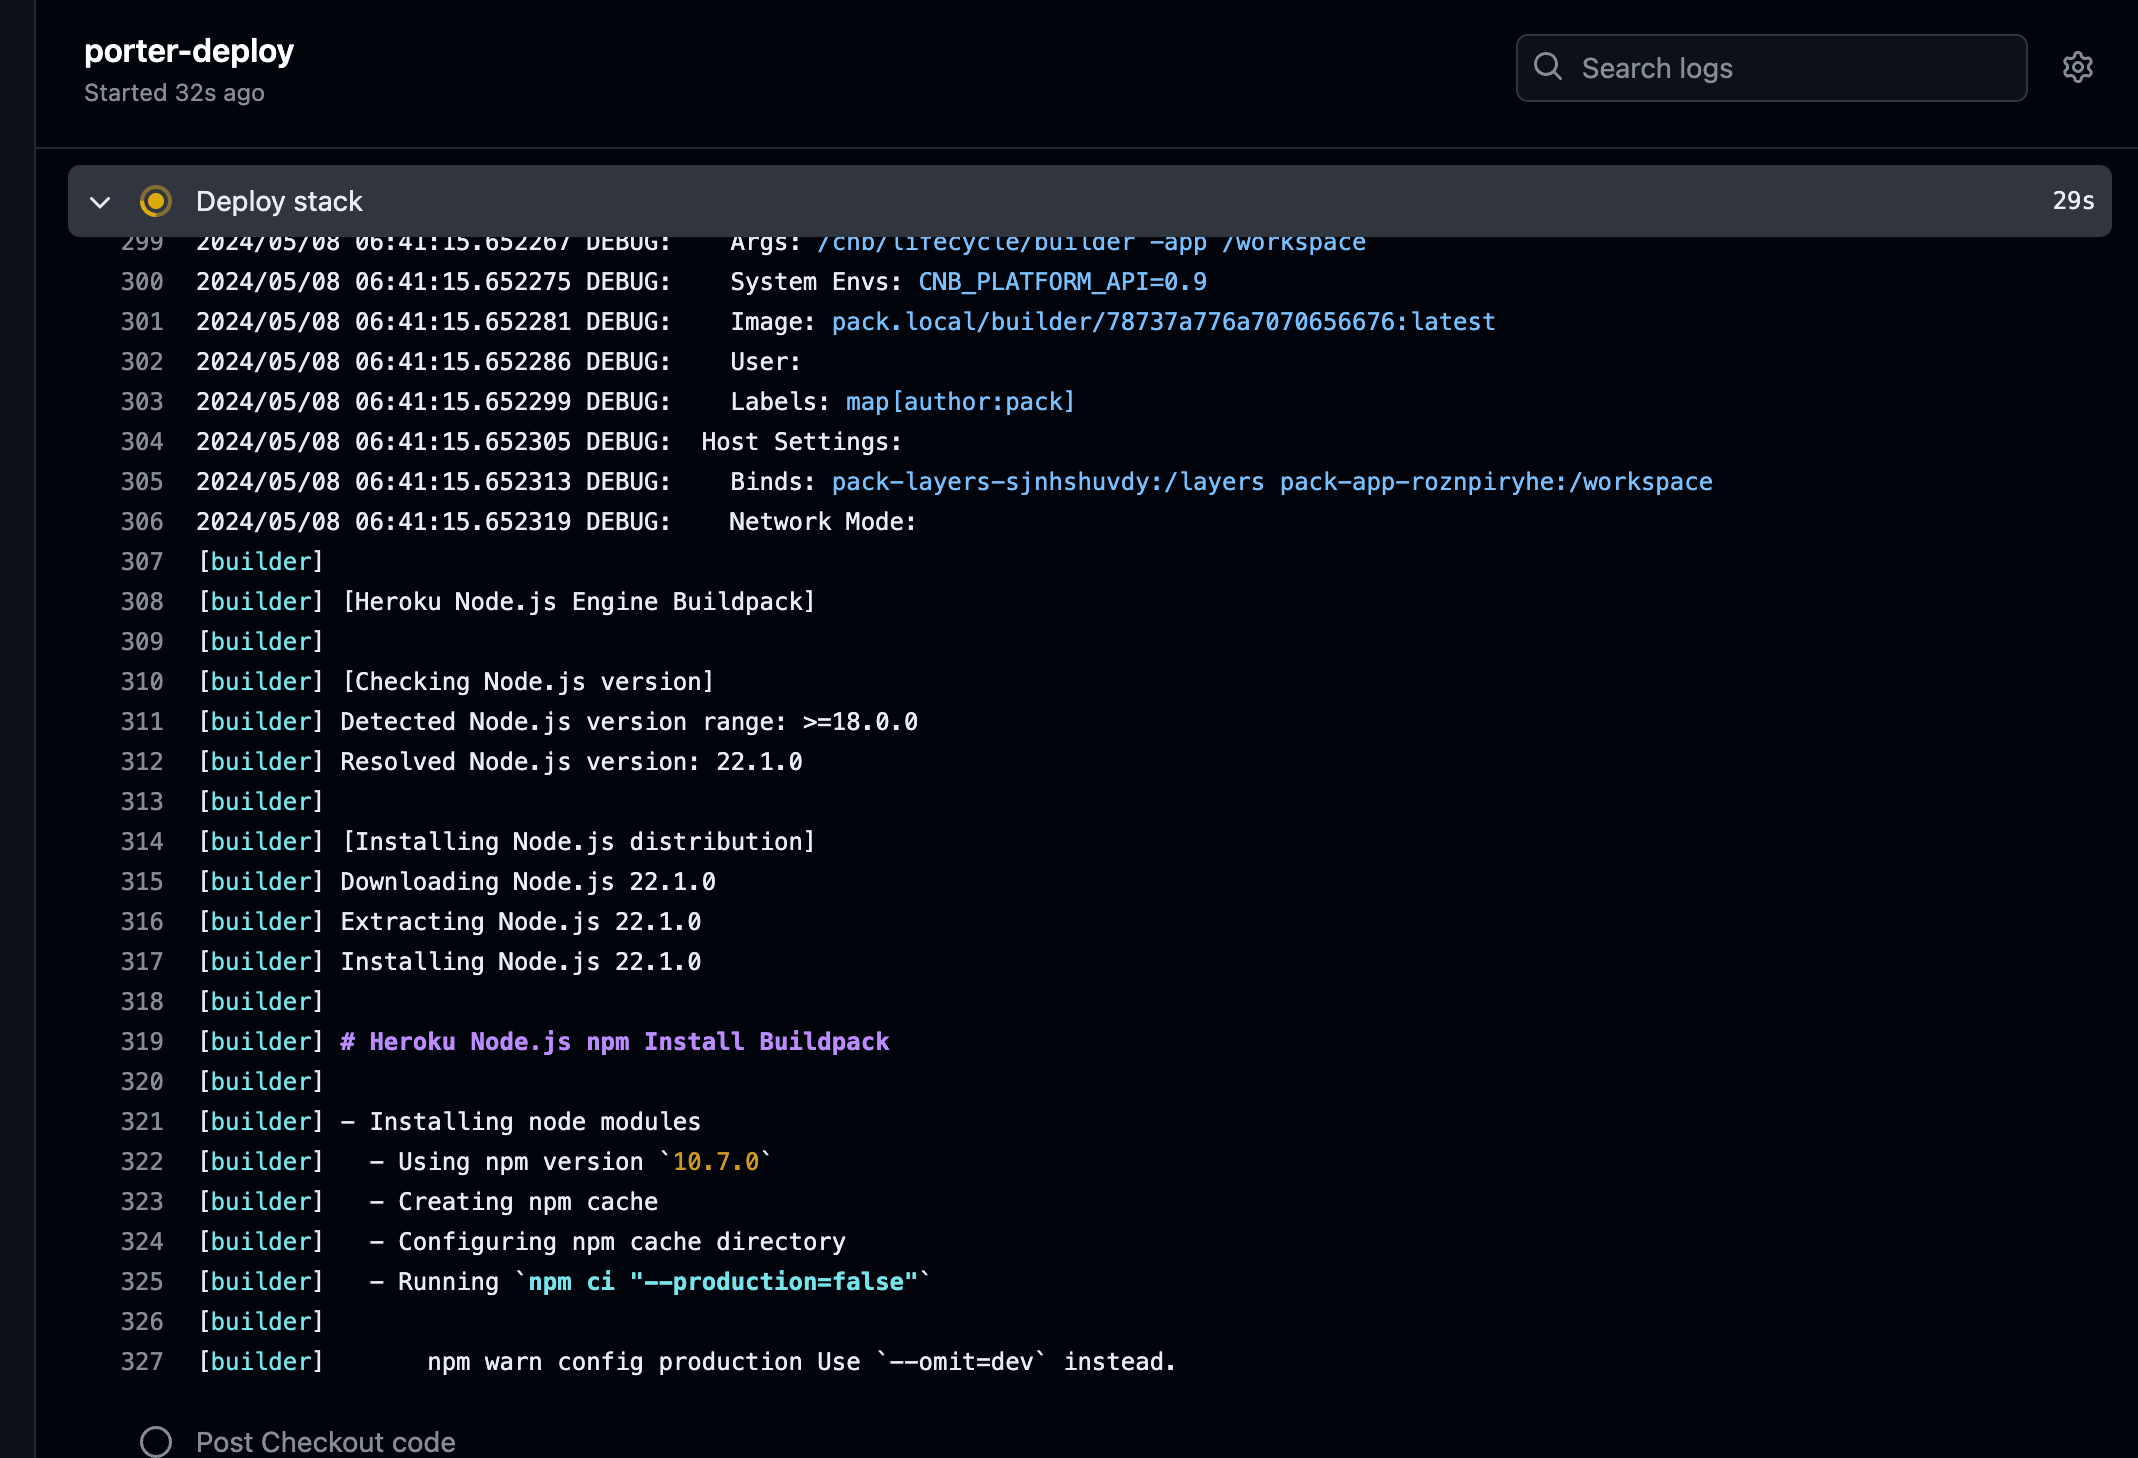Select line 312 via its line number
This screenshot has height=1458, width=2138.
[142, 762]
